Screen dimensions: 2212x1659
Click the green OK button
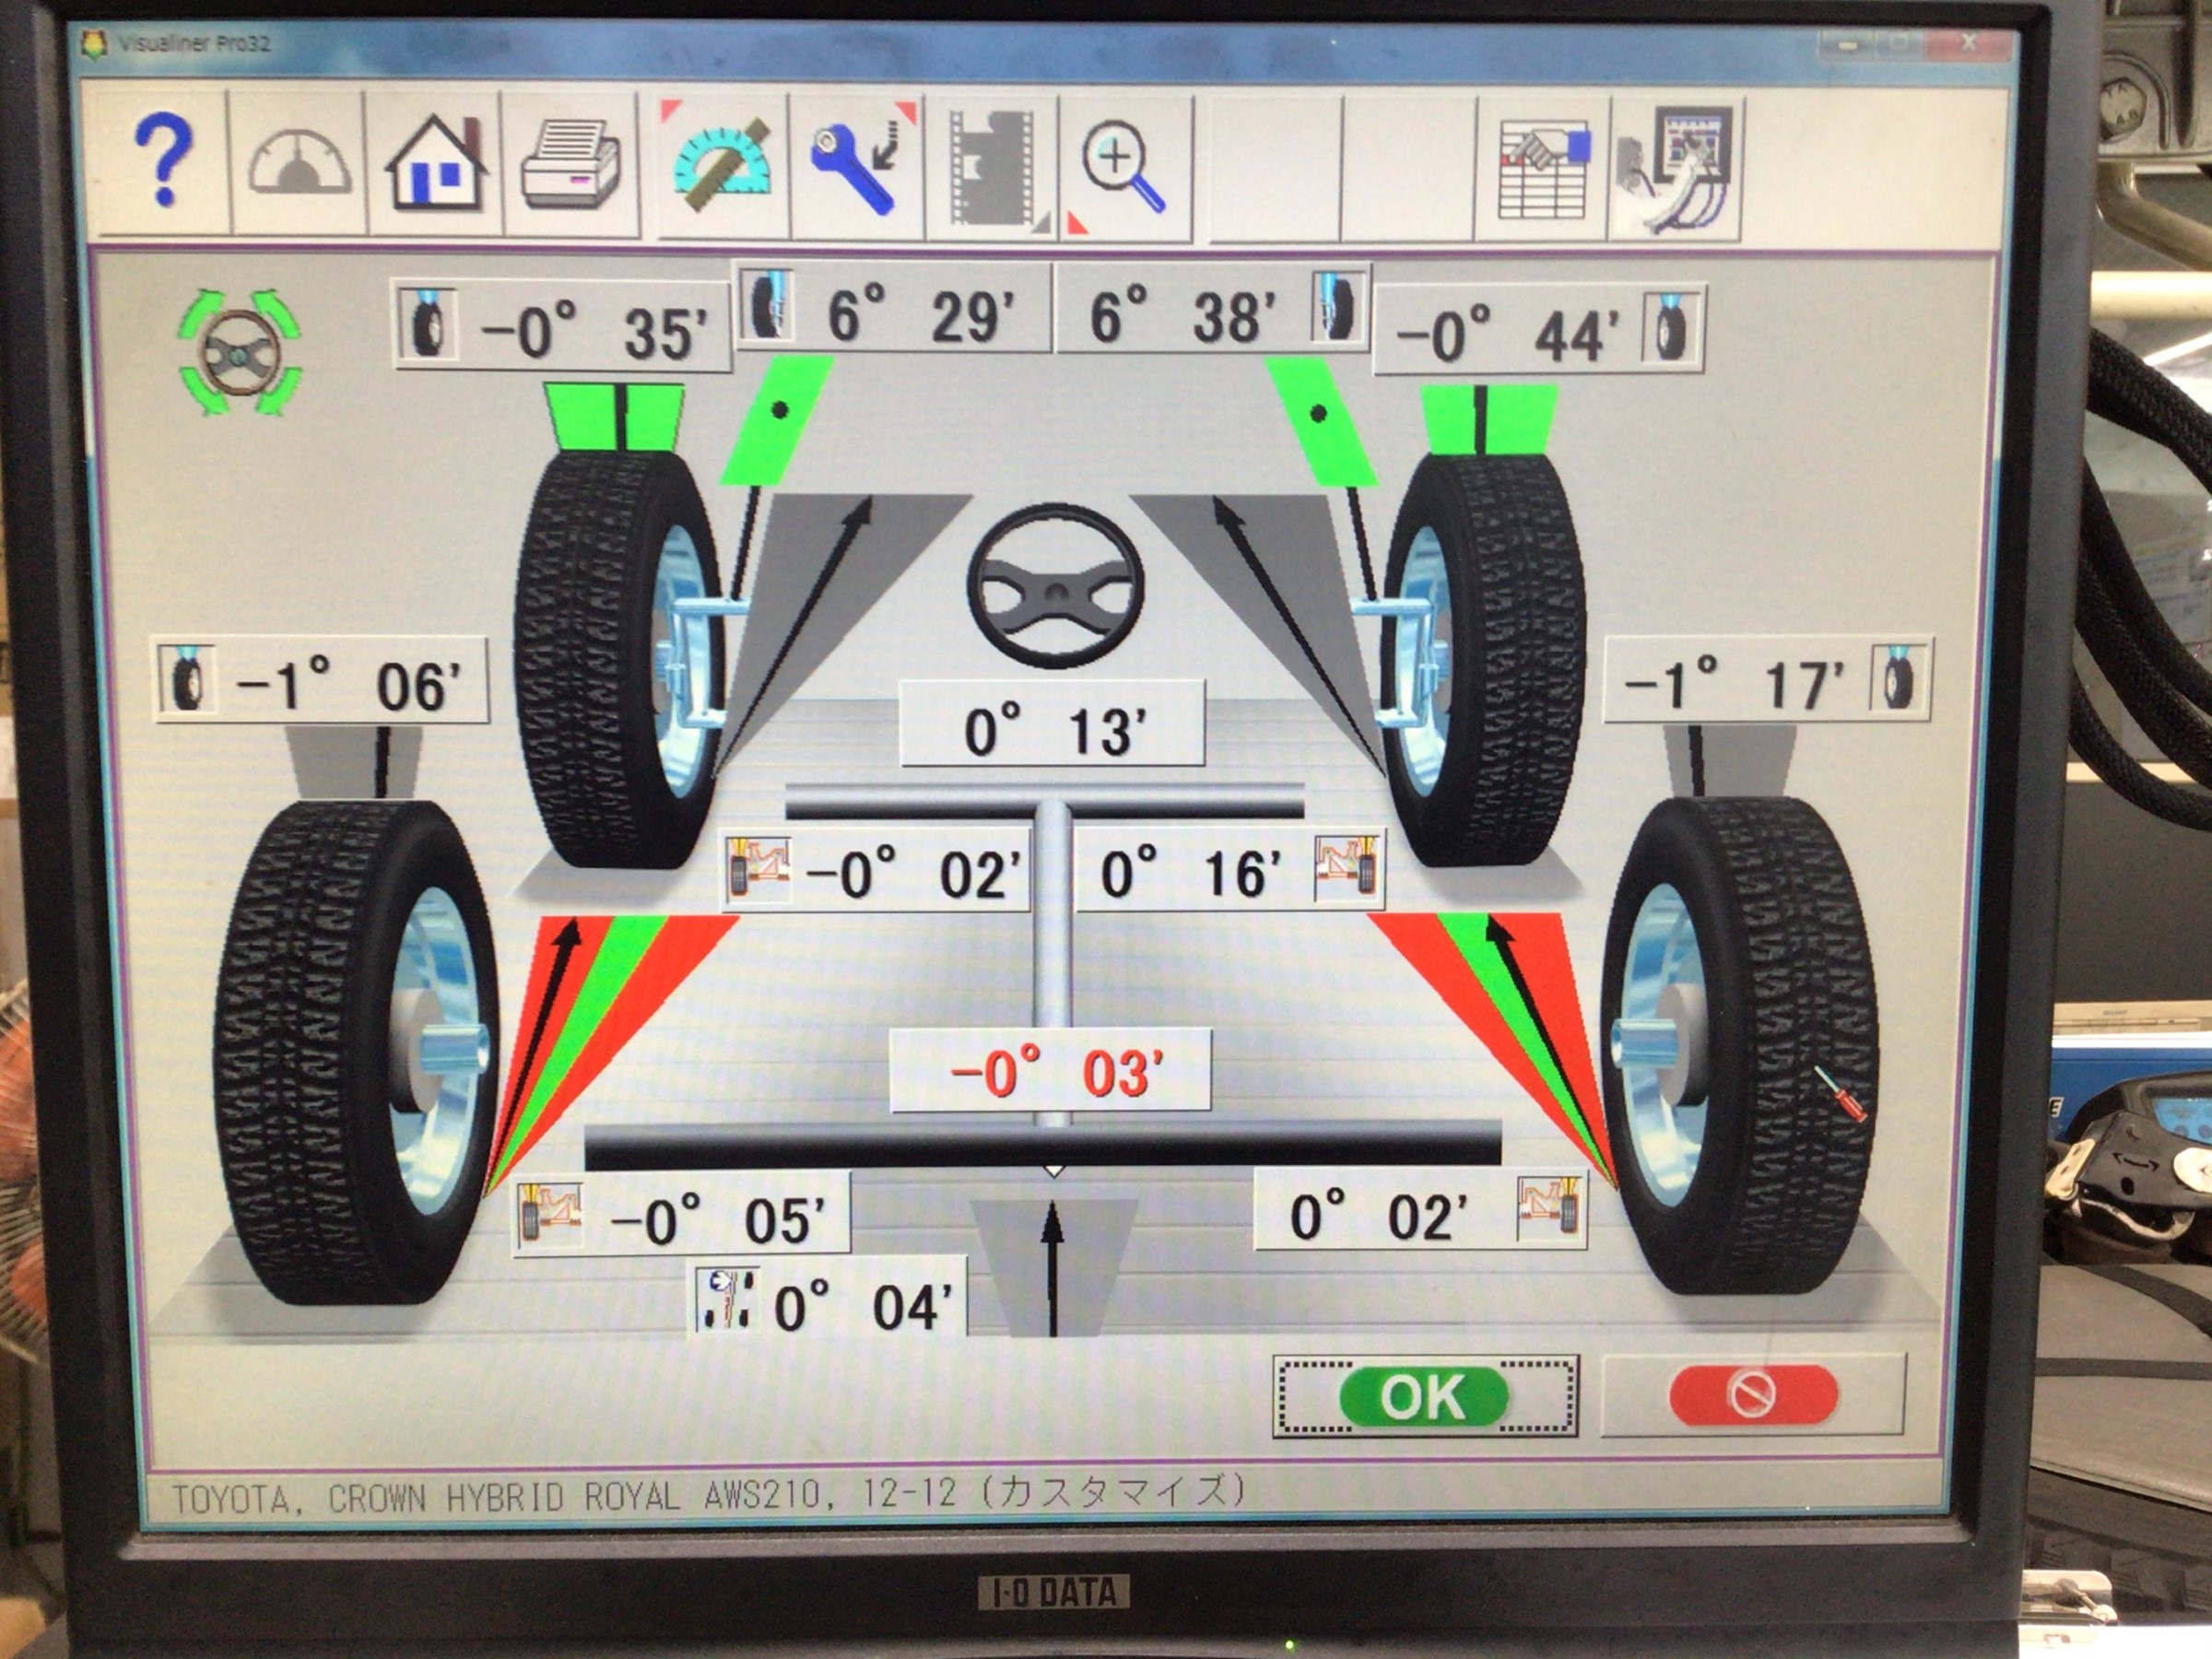[1423, 1396]
